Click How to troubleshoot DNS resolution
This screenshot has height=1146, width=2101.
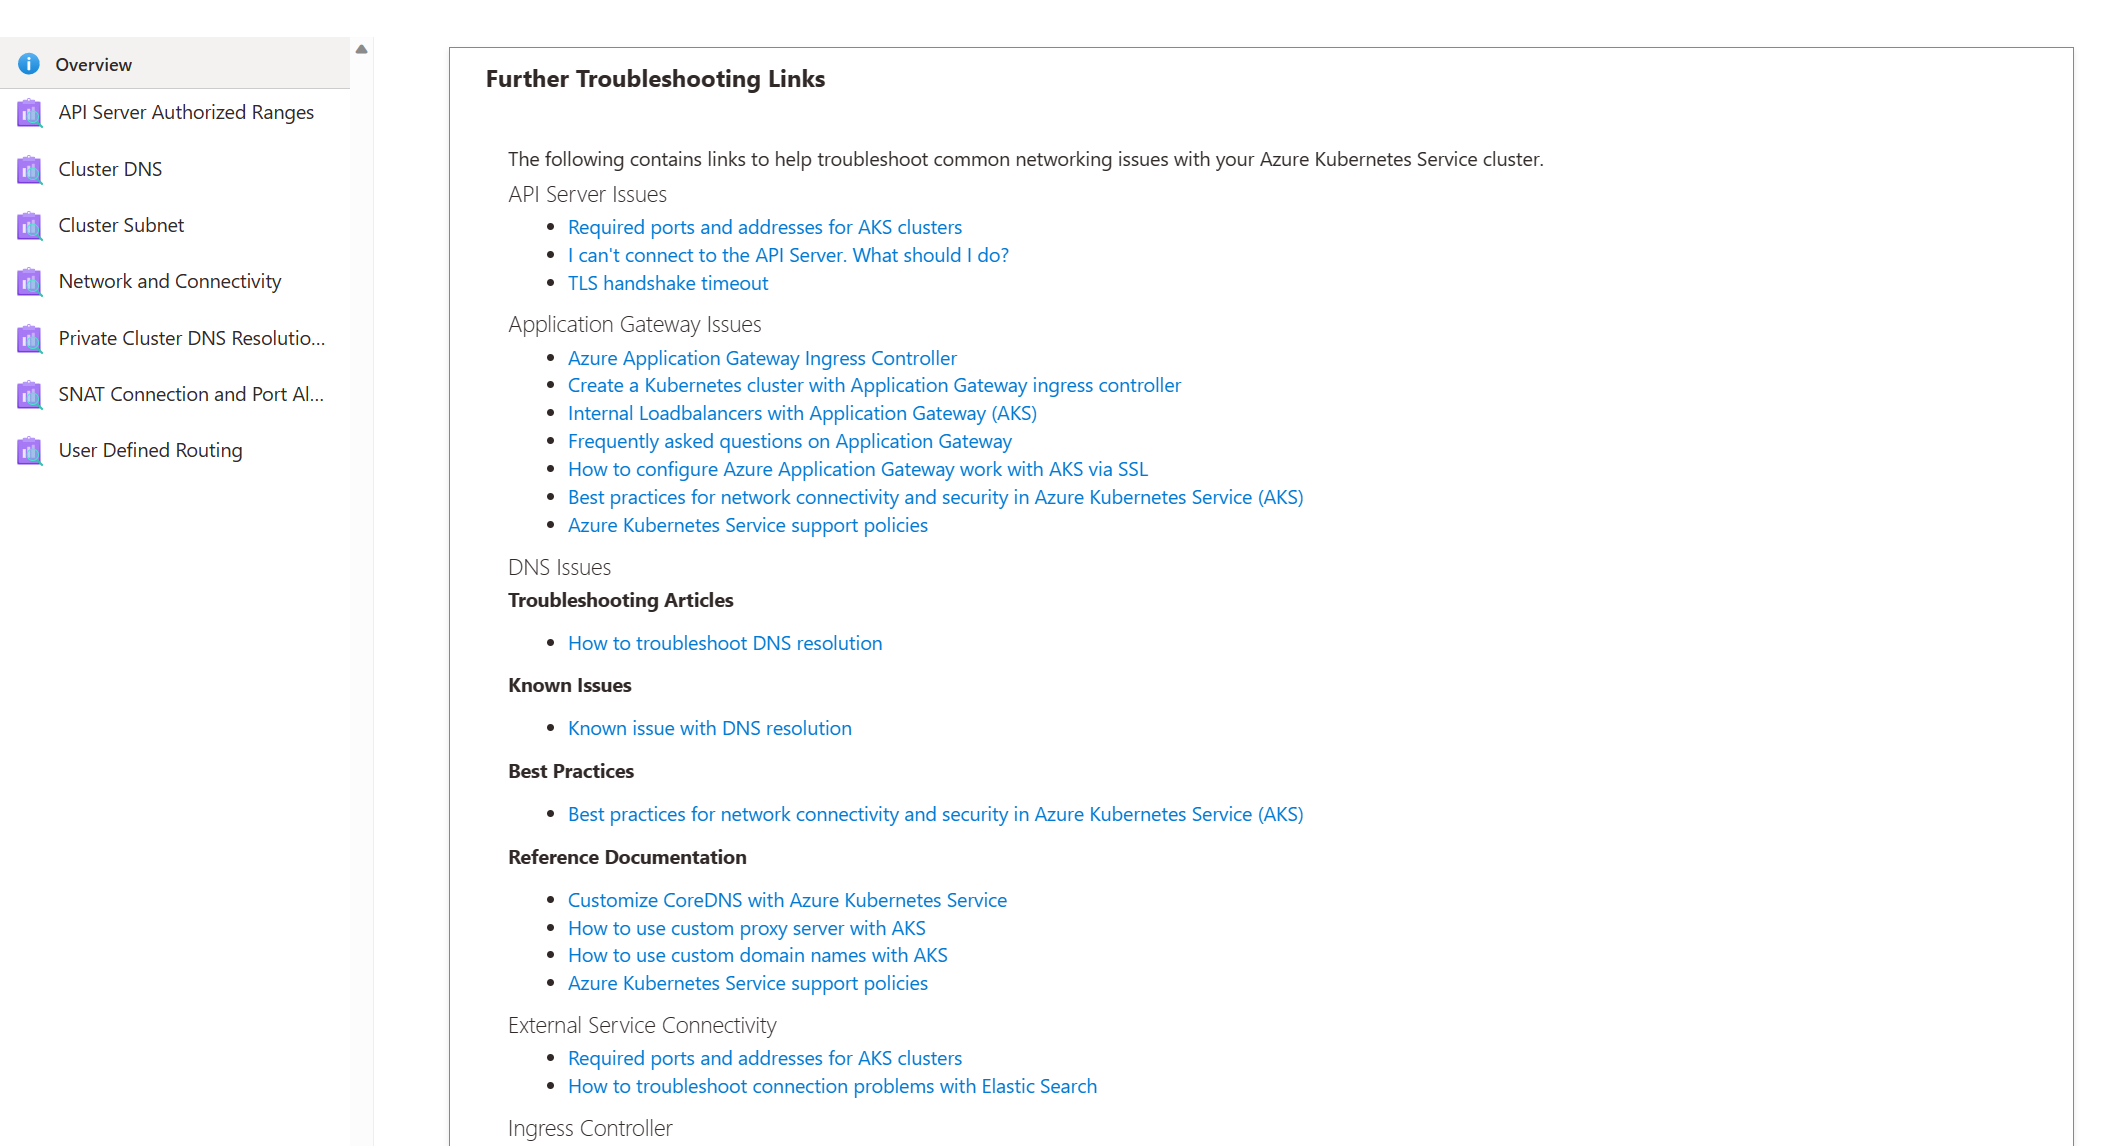[x=725, y=642]
